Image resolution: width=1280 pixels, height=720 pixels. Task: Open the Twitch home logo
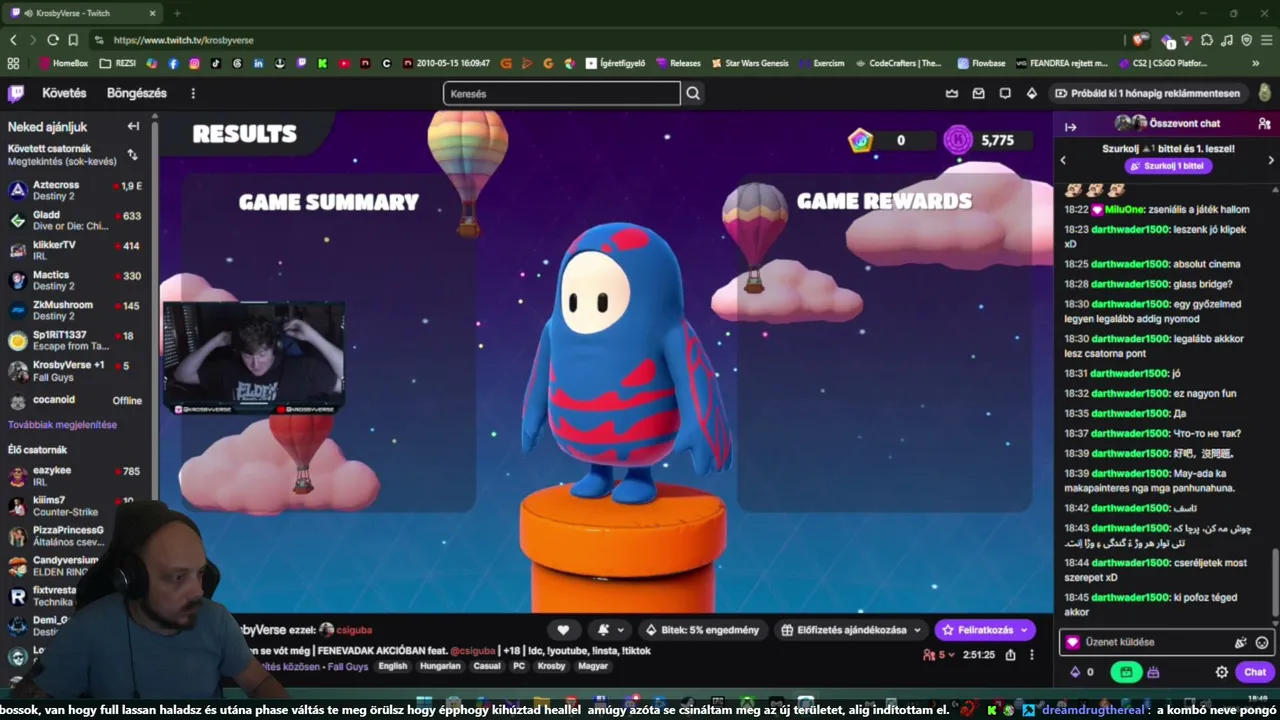[x=16, y=93]
